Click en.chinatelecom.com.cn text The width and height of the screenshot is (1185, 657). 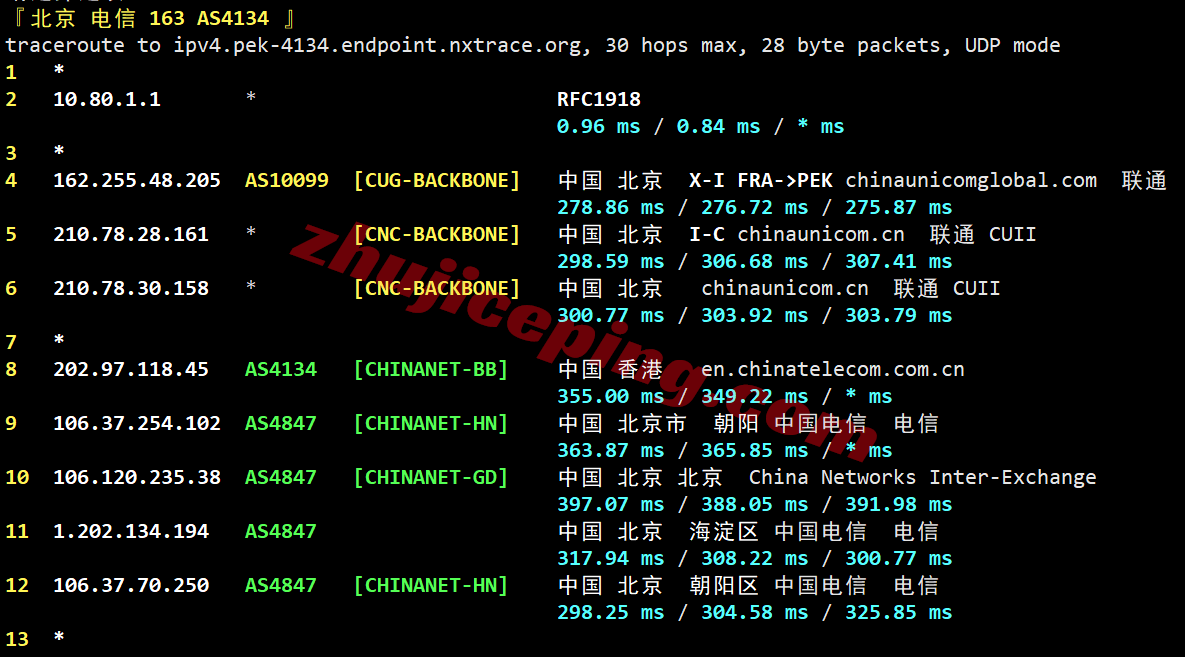[833, 370]
